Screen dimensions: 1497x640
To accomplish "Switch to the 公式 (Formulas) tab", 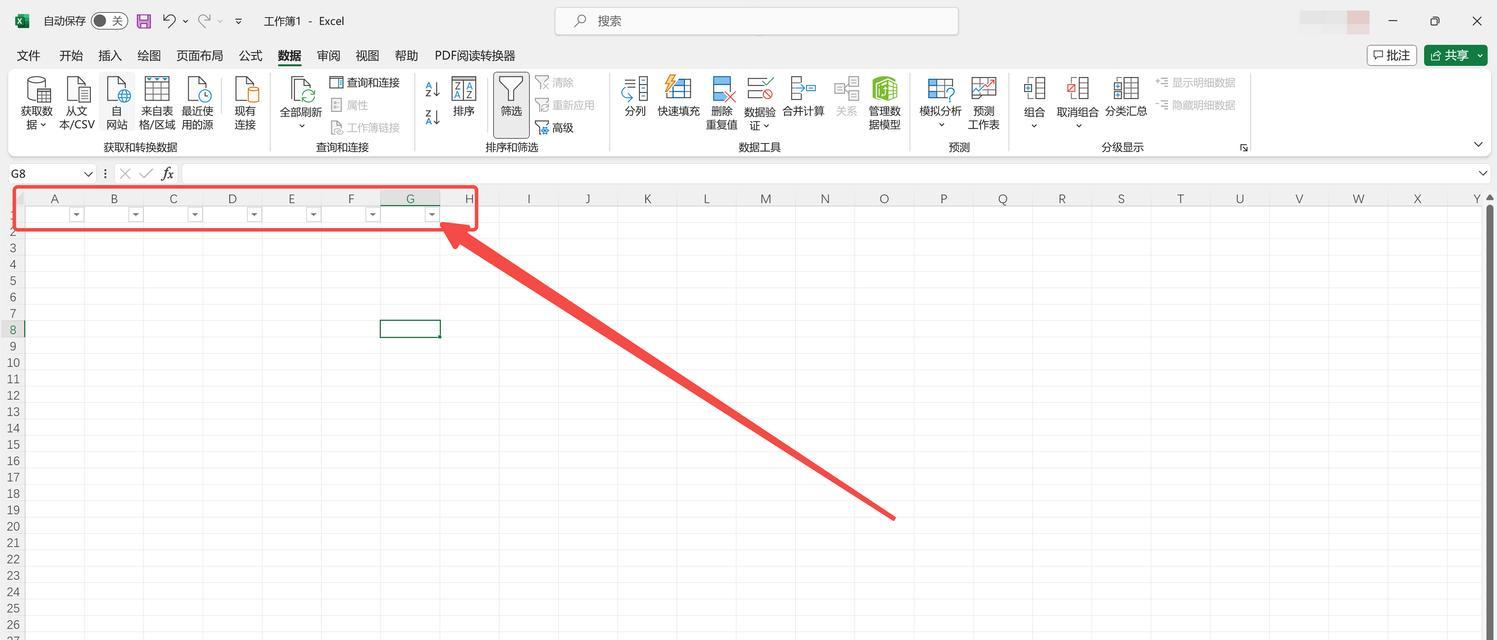I will pos(251,56).
